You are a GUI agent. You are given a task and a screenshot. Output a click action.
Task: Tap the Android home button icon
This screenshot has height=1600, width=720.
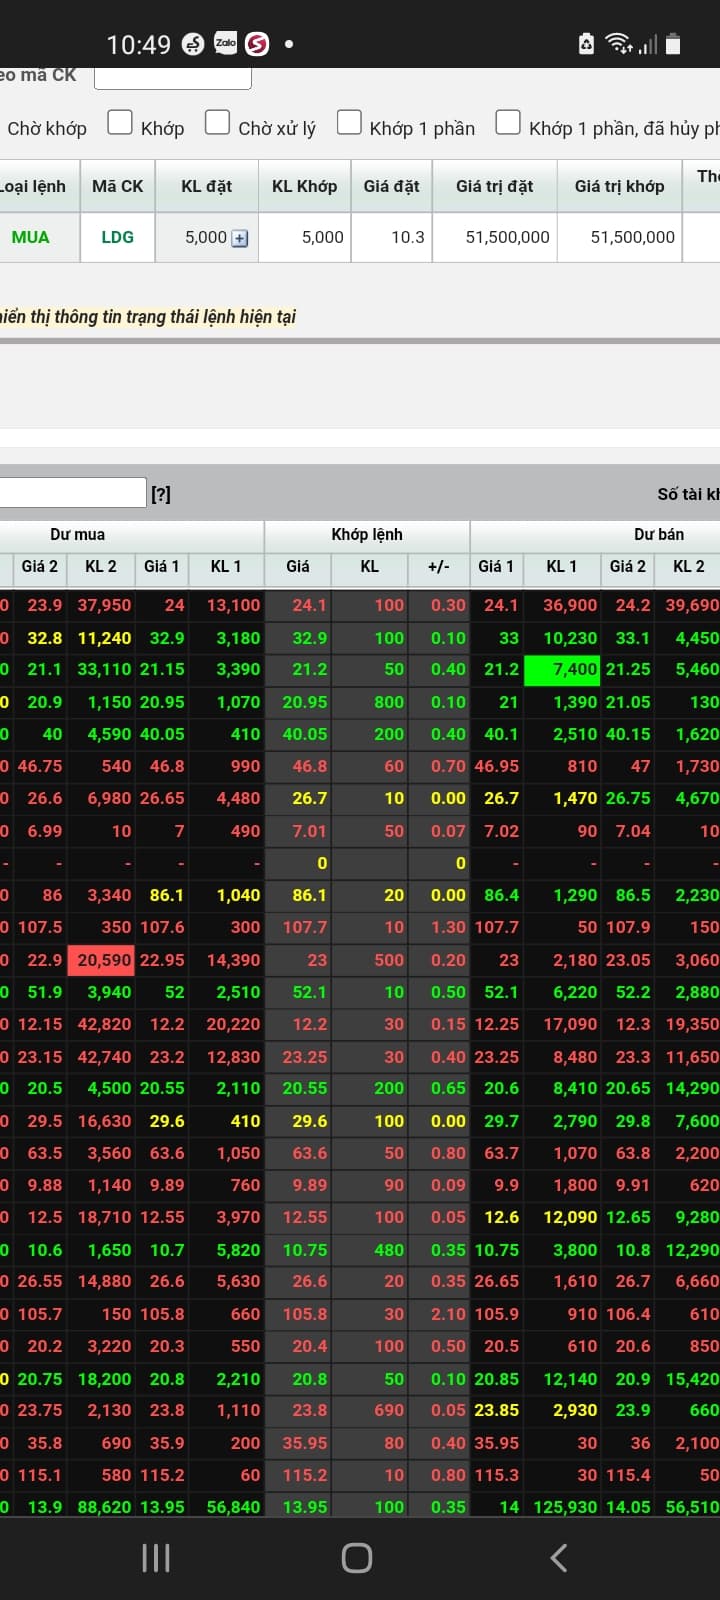(357, 1557)
